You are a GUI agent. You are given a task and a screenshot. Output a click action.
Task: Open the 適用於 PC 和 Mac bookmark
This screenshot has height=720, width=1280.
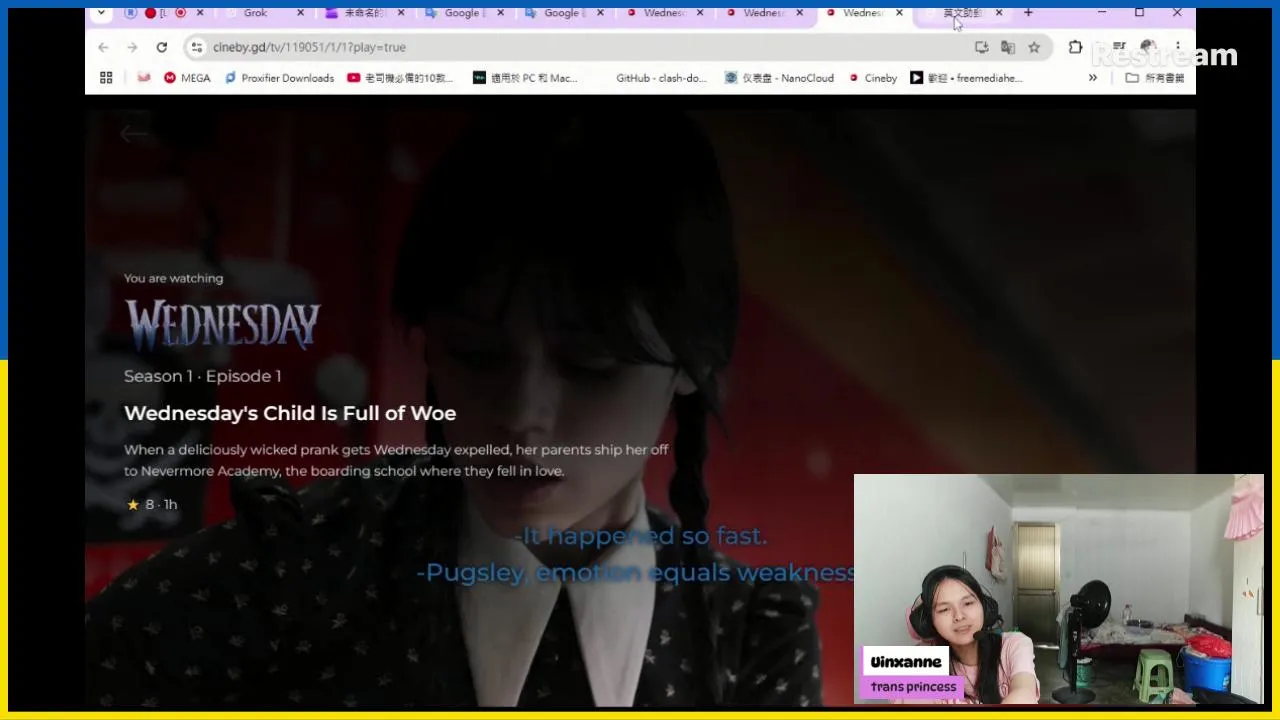pos(525,78)
